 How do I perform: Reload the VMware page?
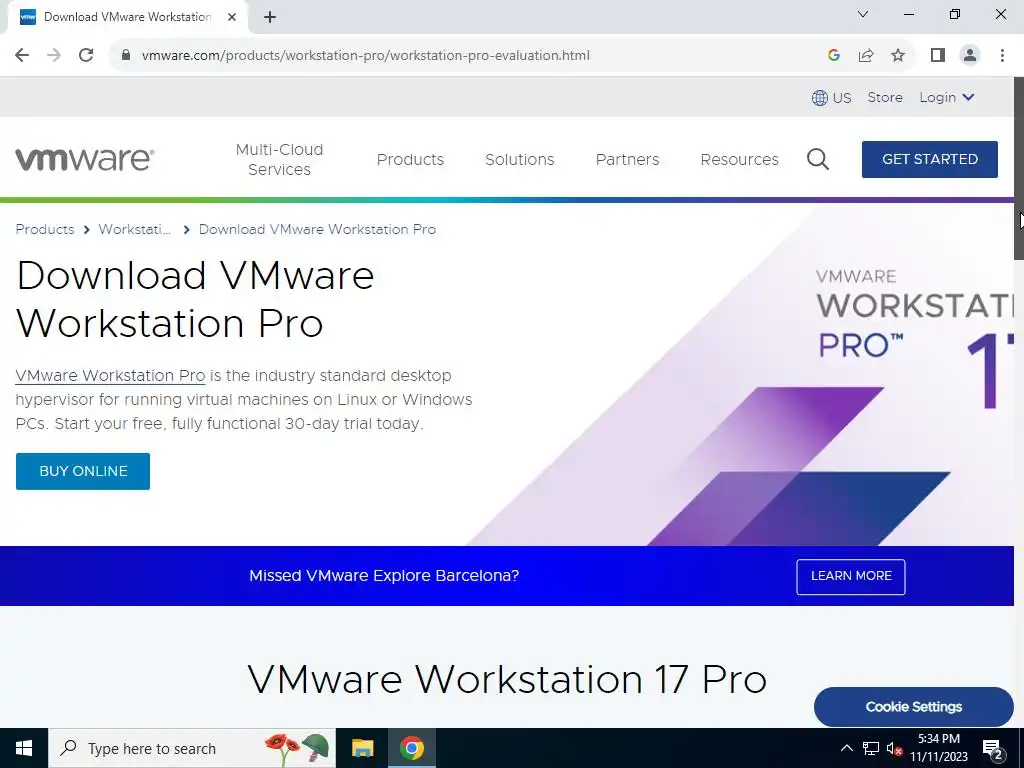coord(86,56)
